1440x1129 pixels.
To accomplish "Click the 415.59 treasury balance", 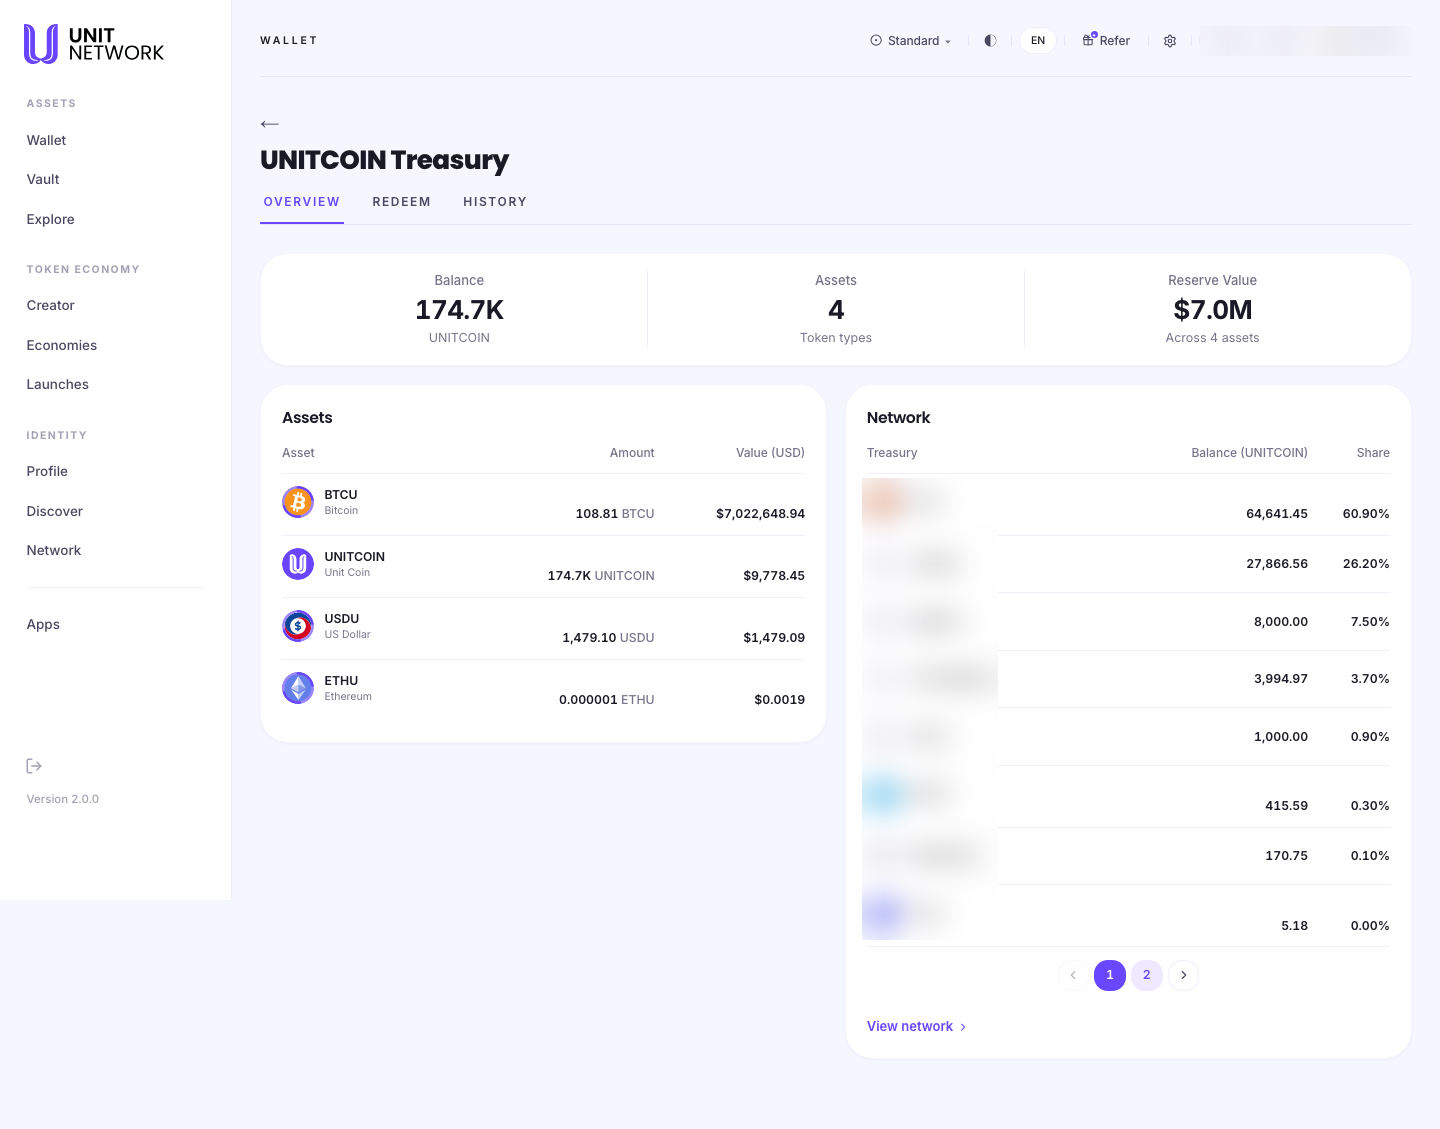I will [x=1287, y=806].
